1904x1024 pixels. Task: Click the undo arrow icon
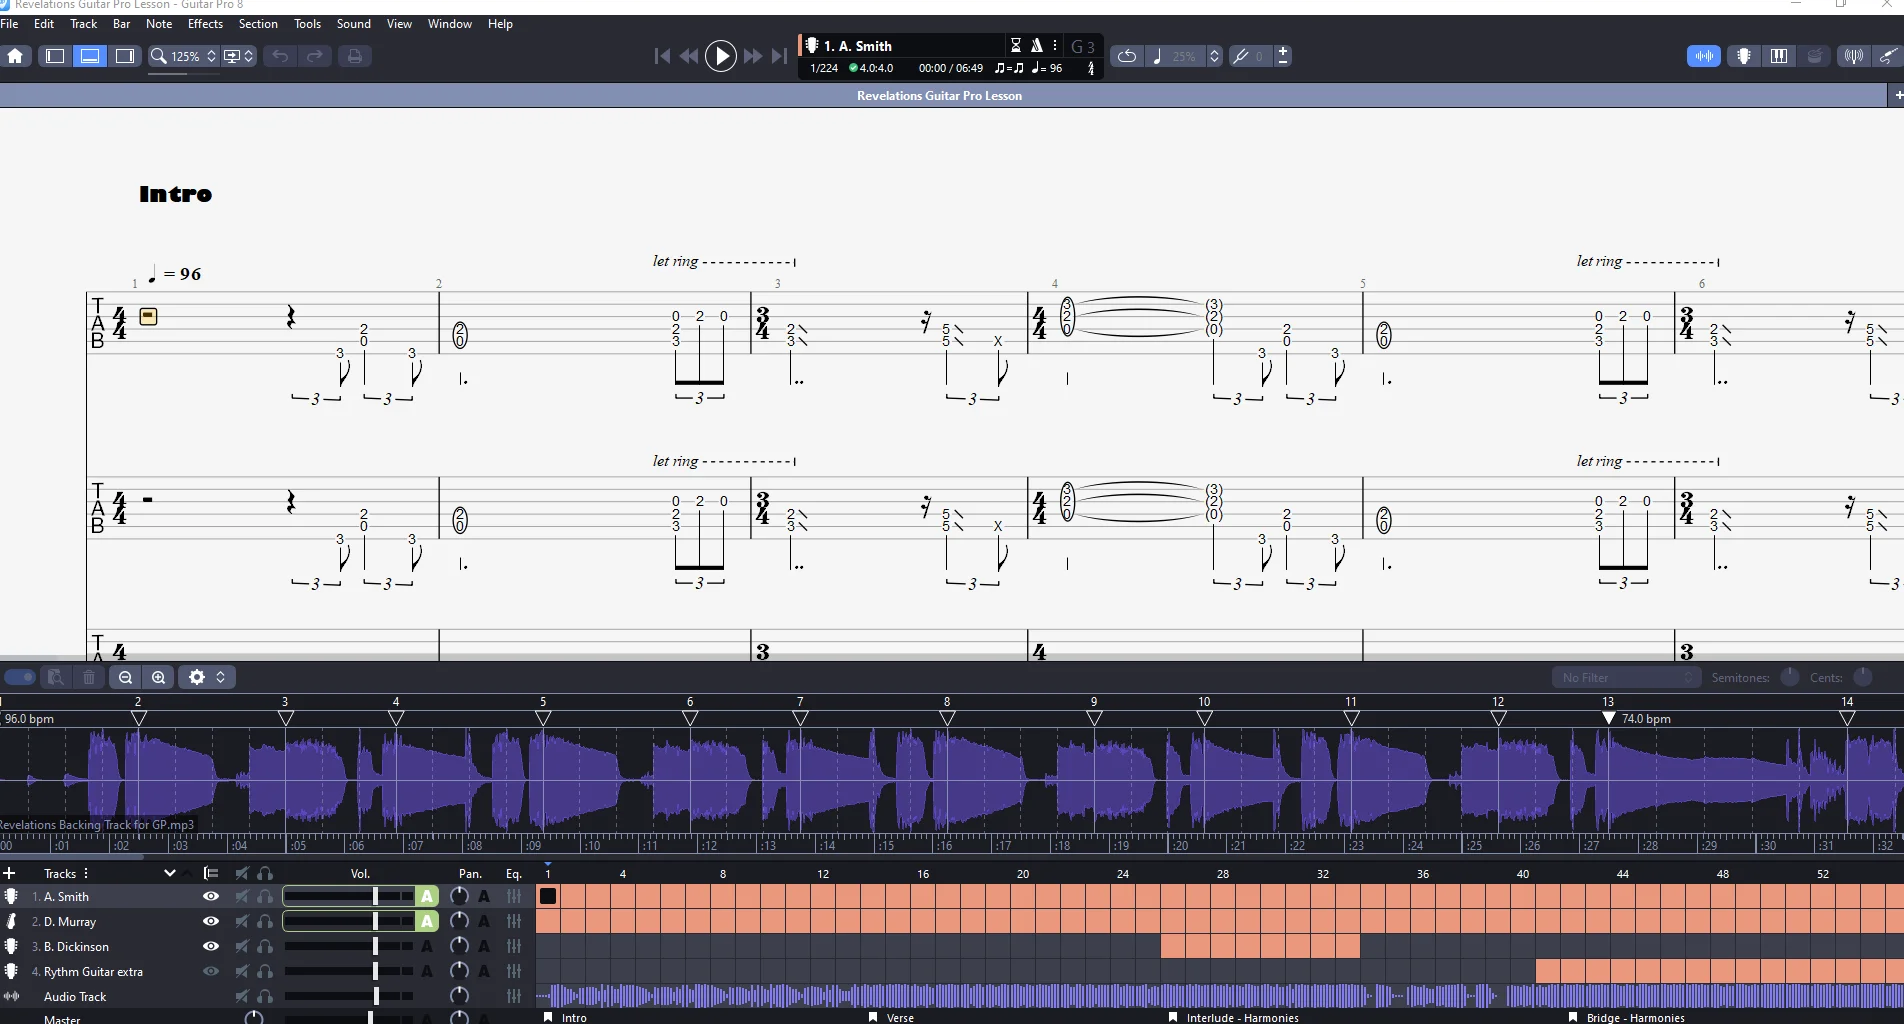click(x=280, y=56)
